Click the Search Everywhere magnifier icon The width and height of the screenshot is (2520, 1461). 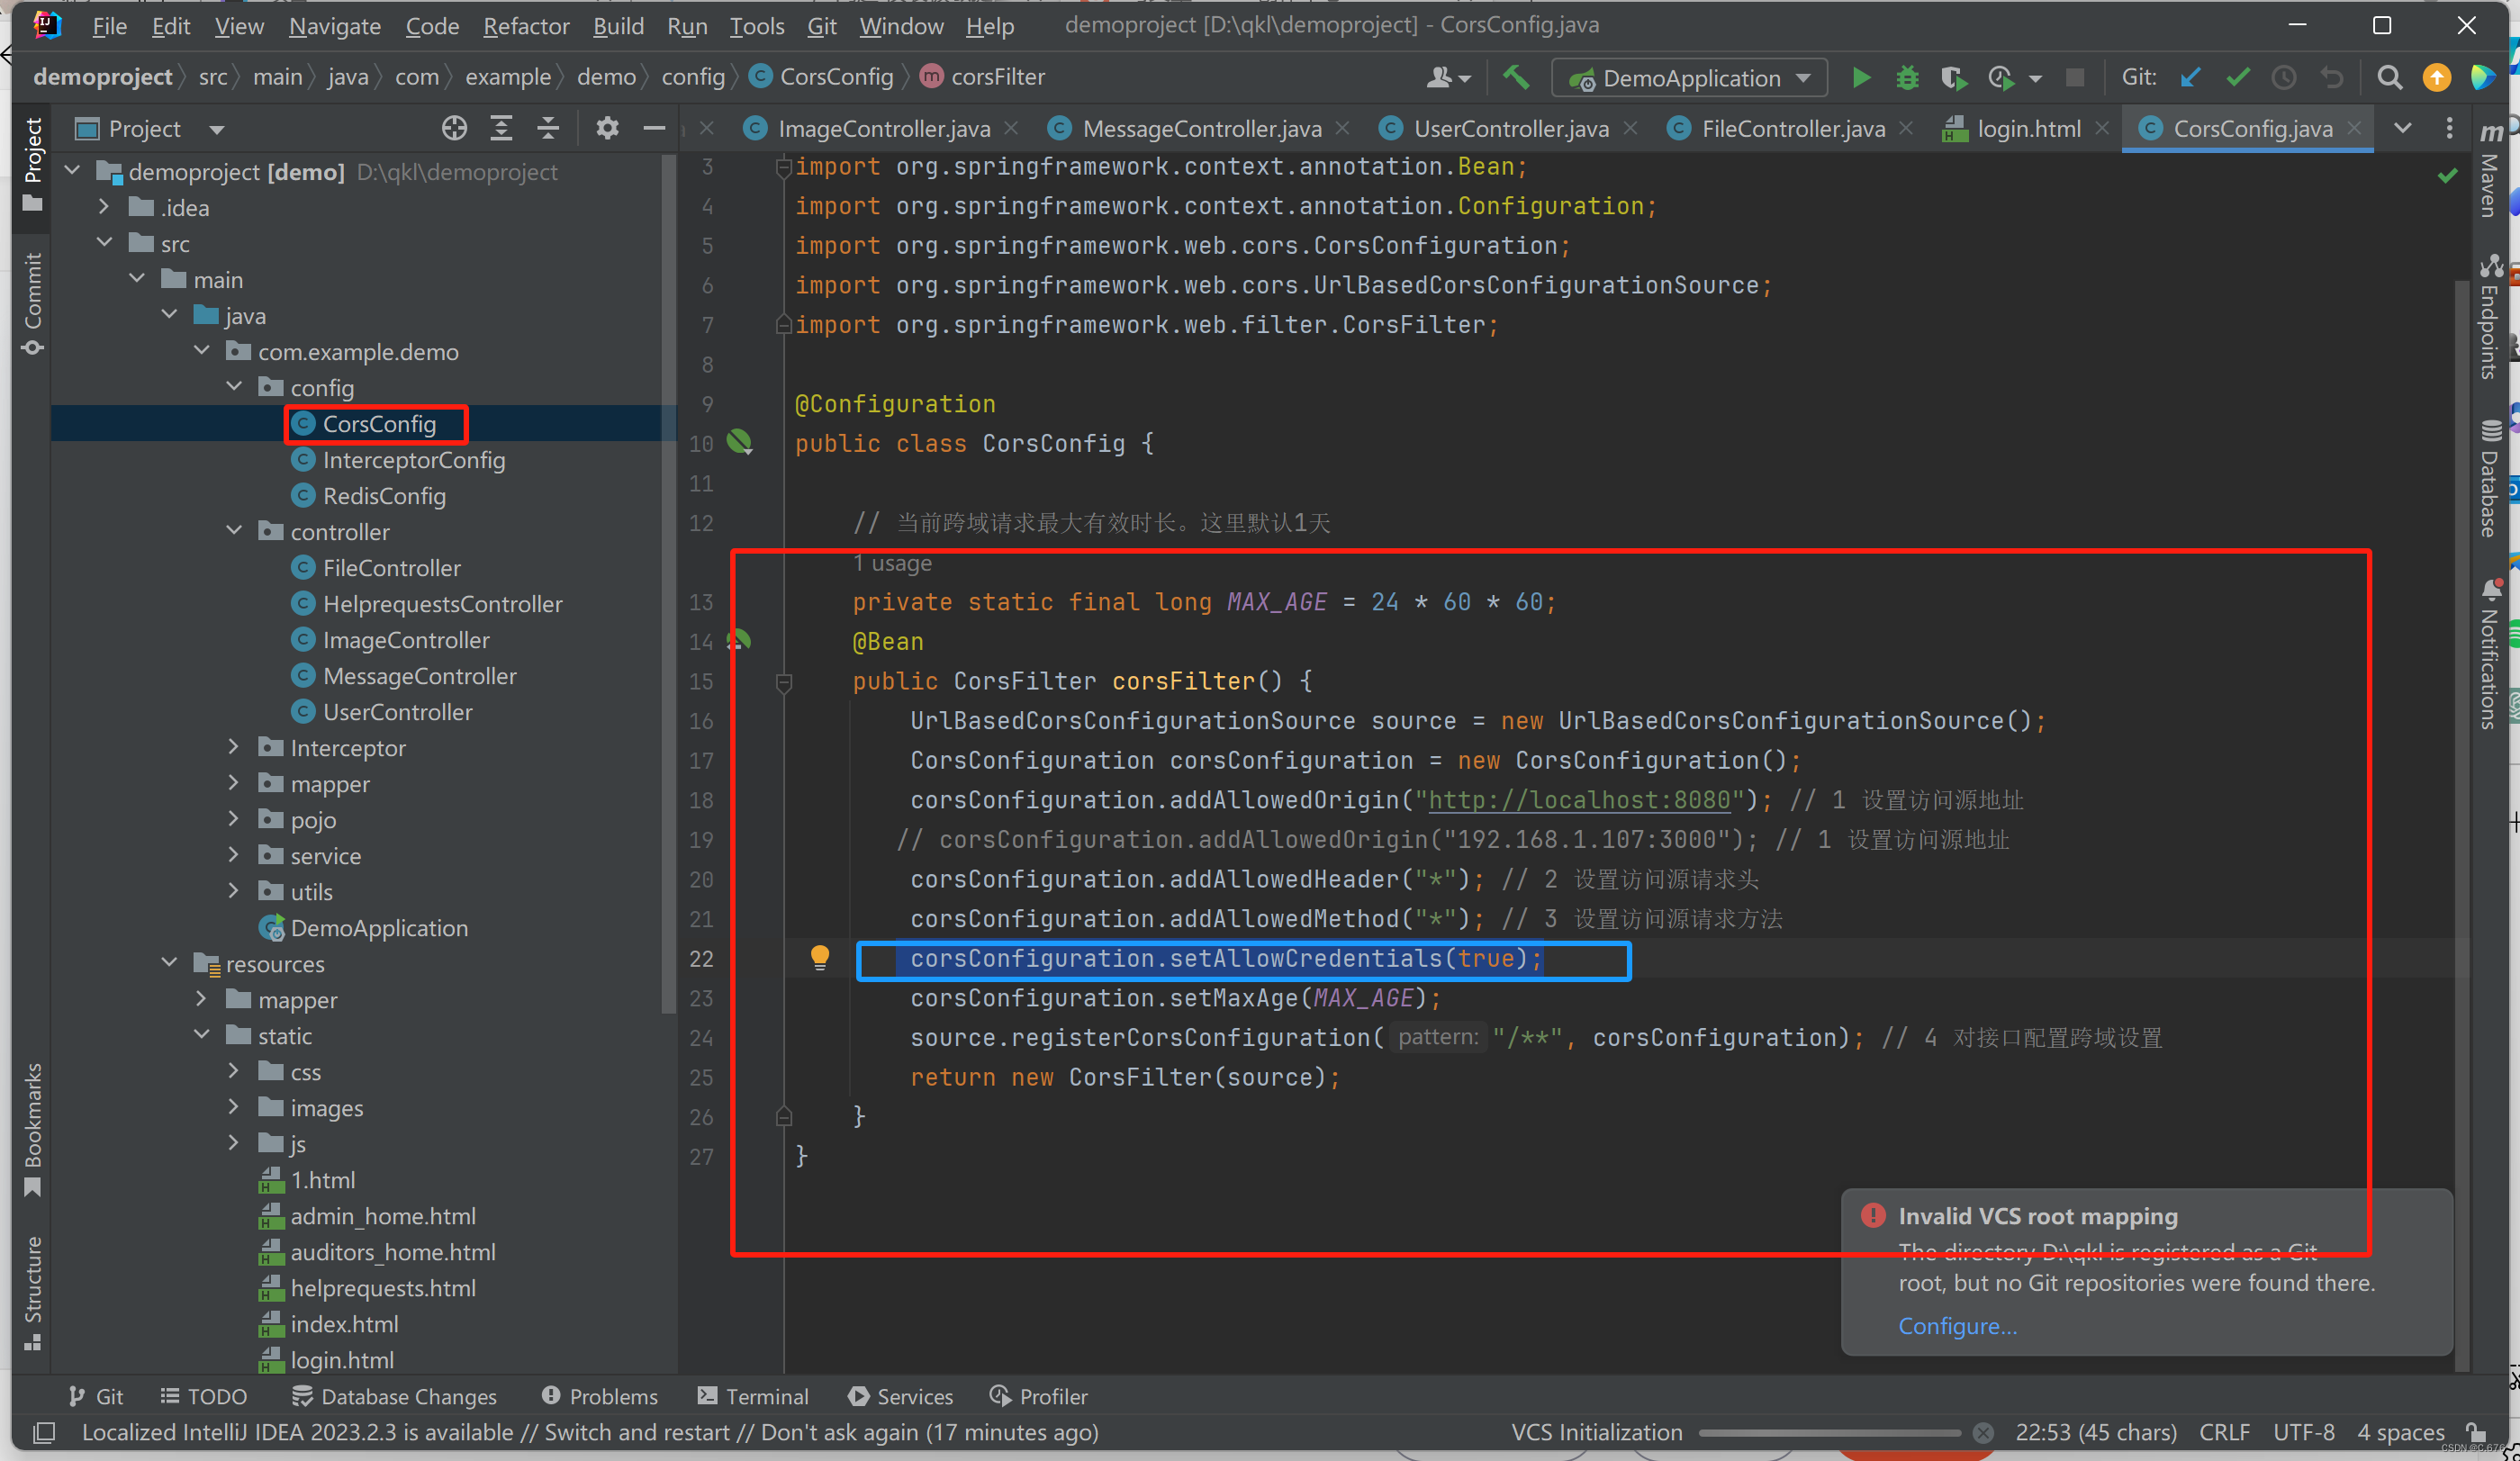click(x=2389, y=78)
